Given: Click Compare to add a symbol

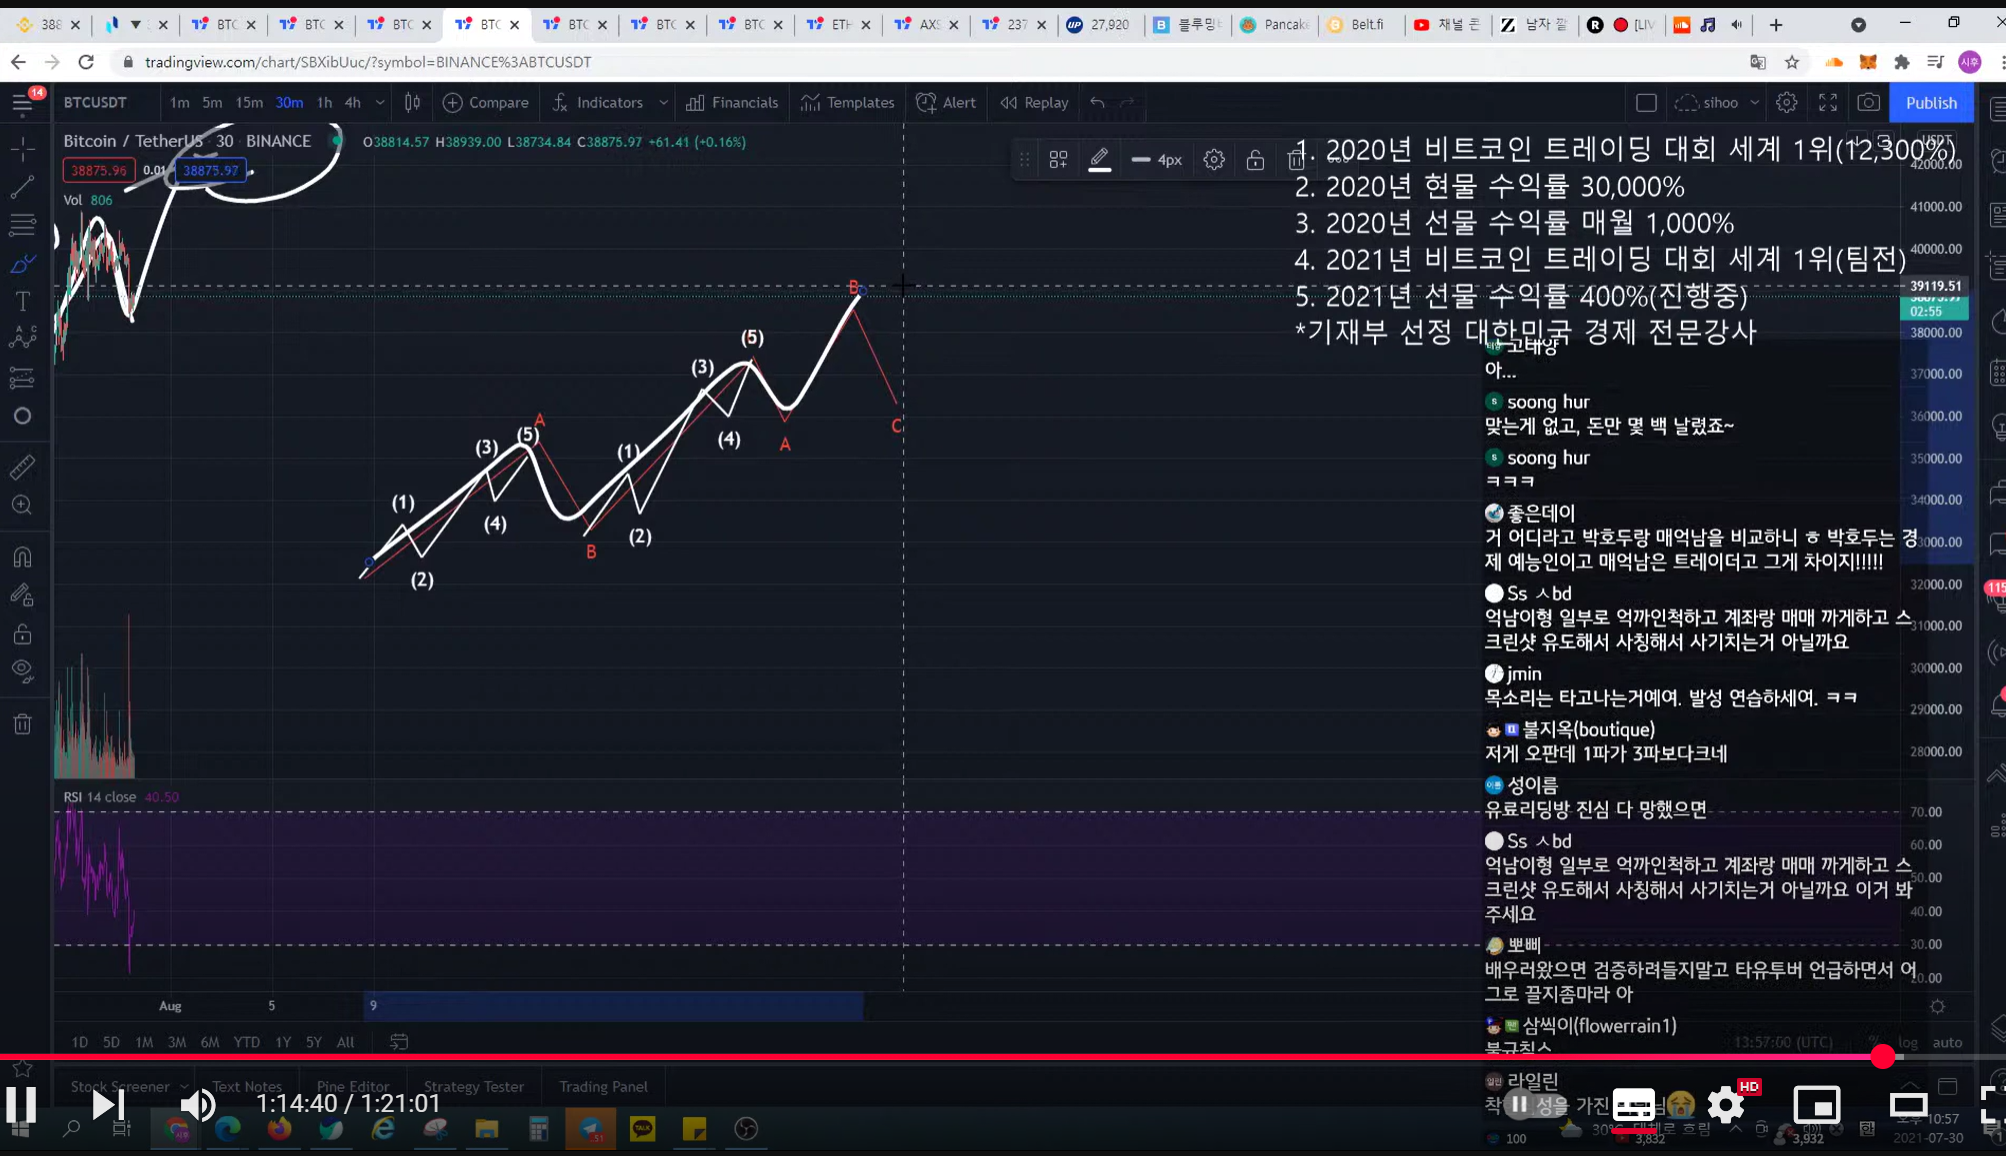Looking at the screenshot, I should point(486,102).
